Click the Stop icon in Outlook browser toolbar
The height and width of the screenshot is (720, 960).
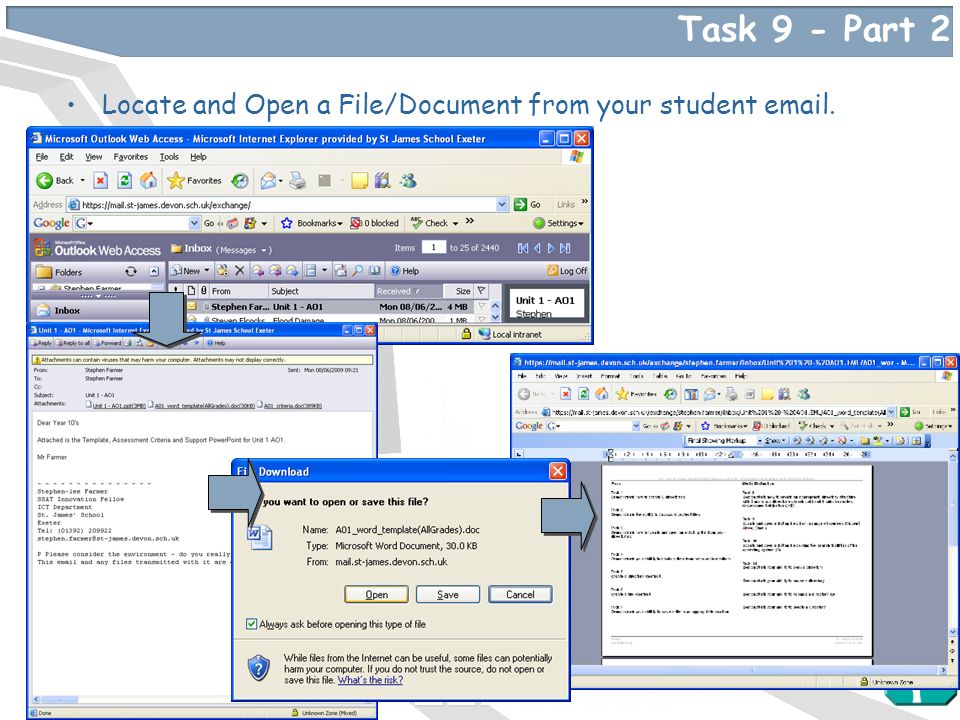tap(100, 181)
